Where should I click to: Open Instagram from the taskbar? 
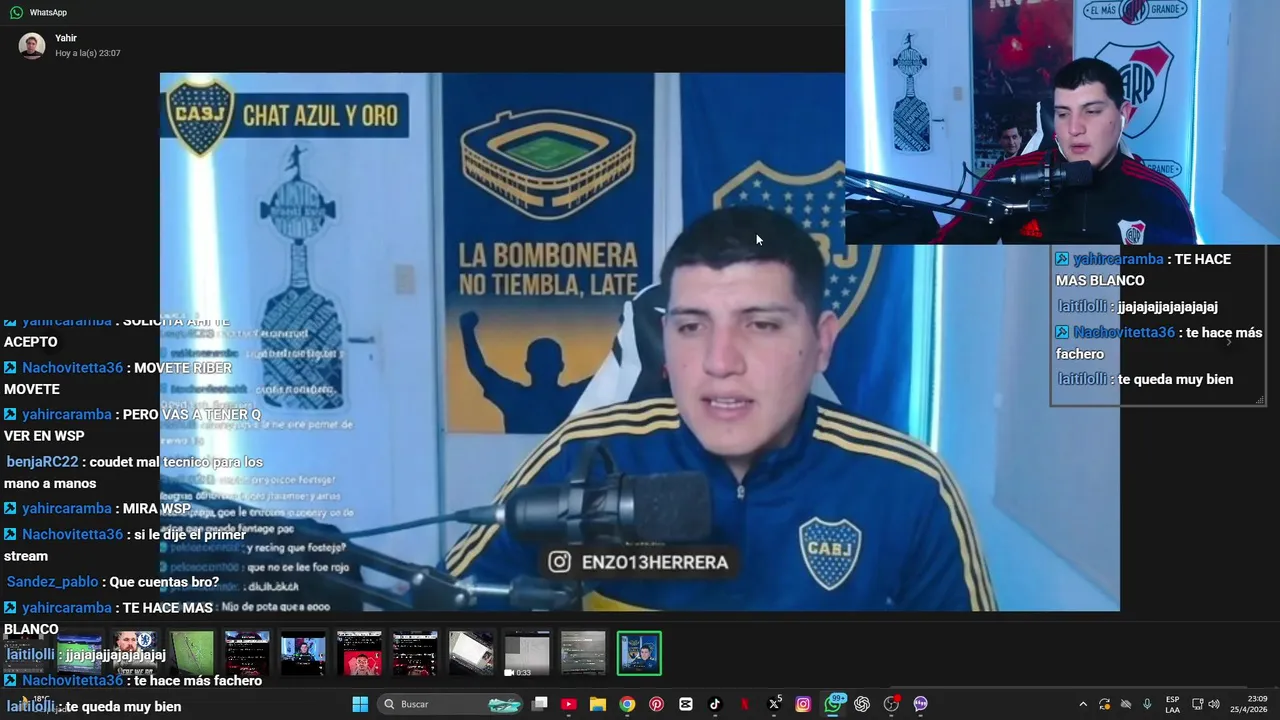pos(803,704)
